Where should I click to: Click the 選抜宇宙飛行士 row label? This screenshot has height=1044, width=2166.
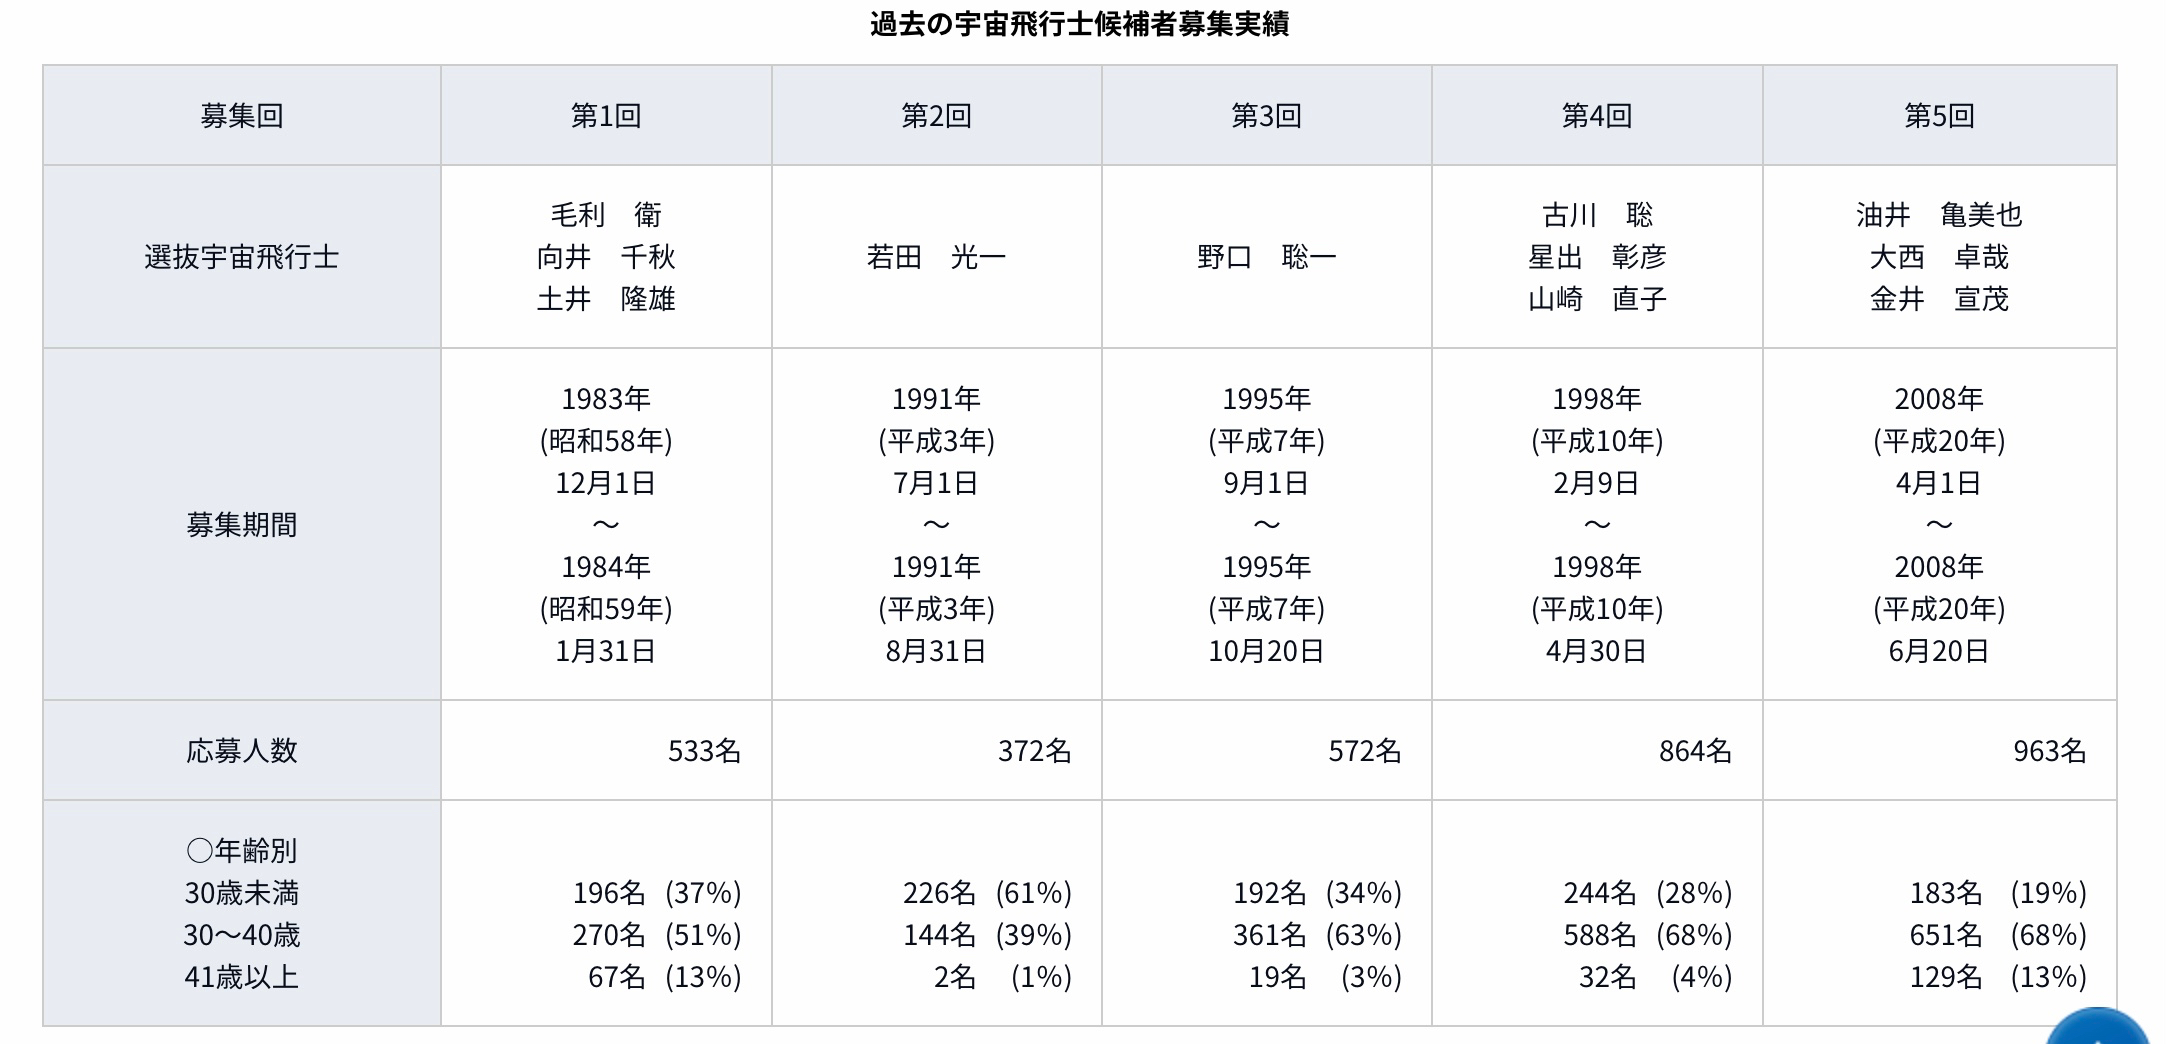click(242, 257)
